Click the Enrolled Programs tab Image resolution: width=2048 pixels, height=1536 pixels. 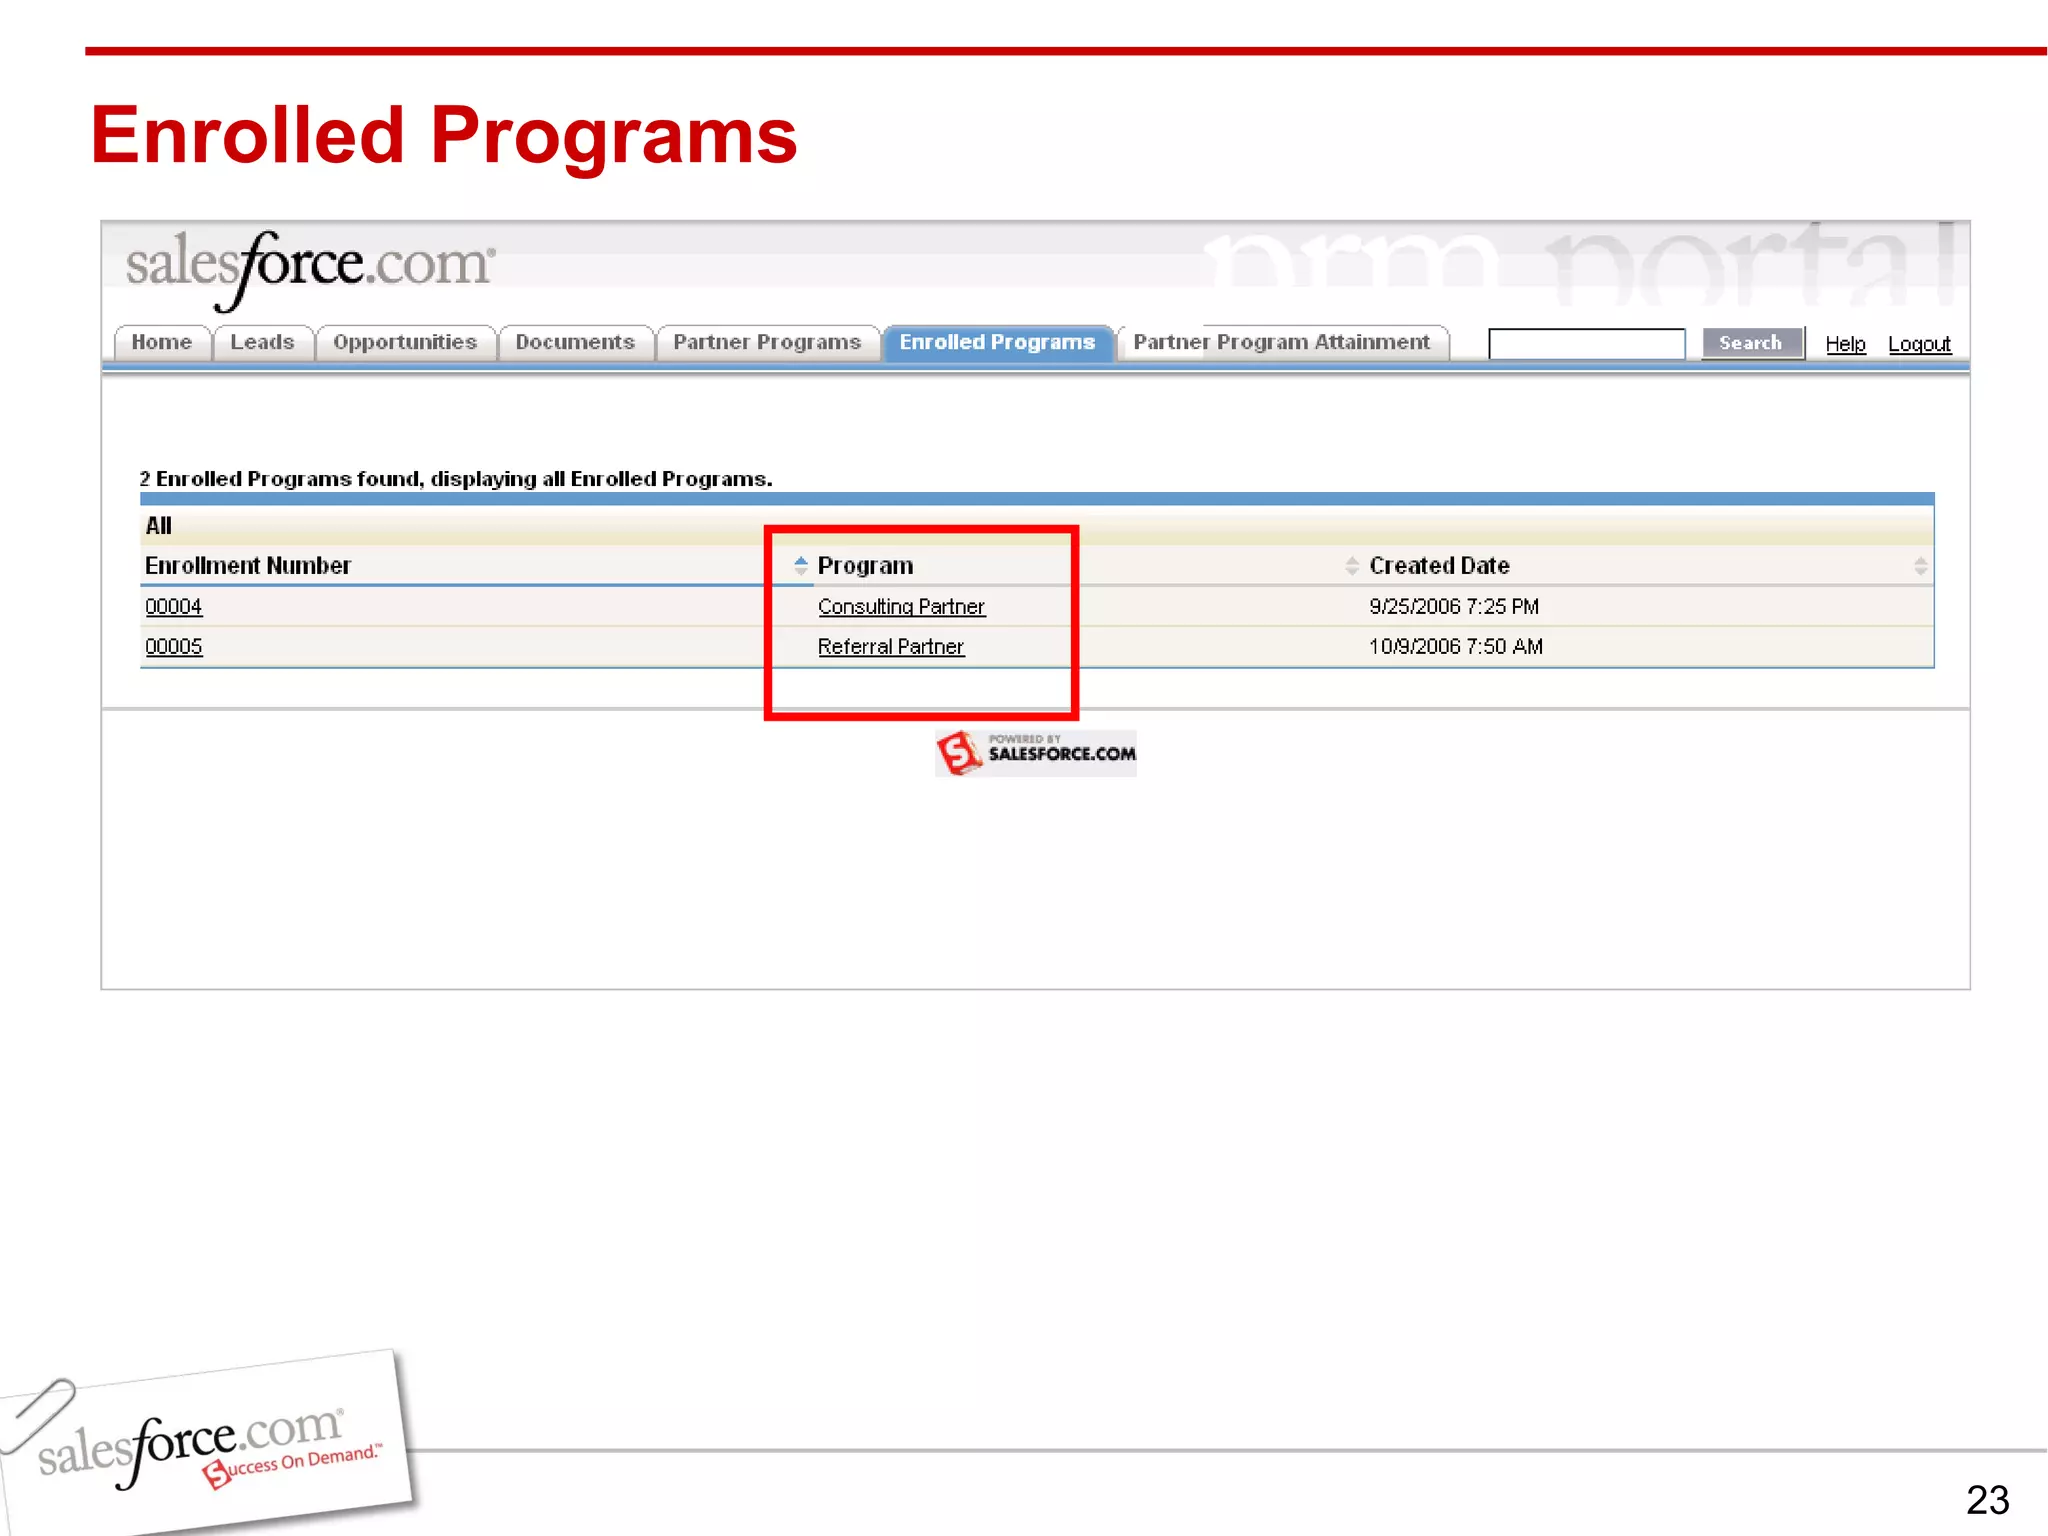[997, 342]
